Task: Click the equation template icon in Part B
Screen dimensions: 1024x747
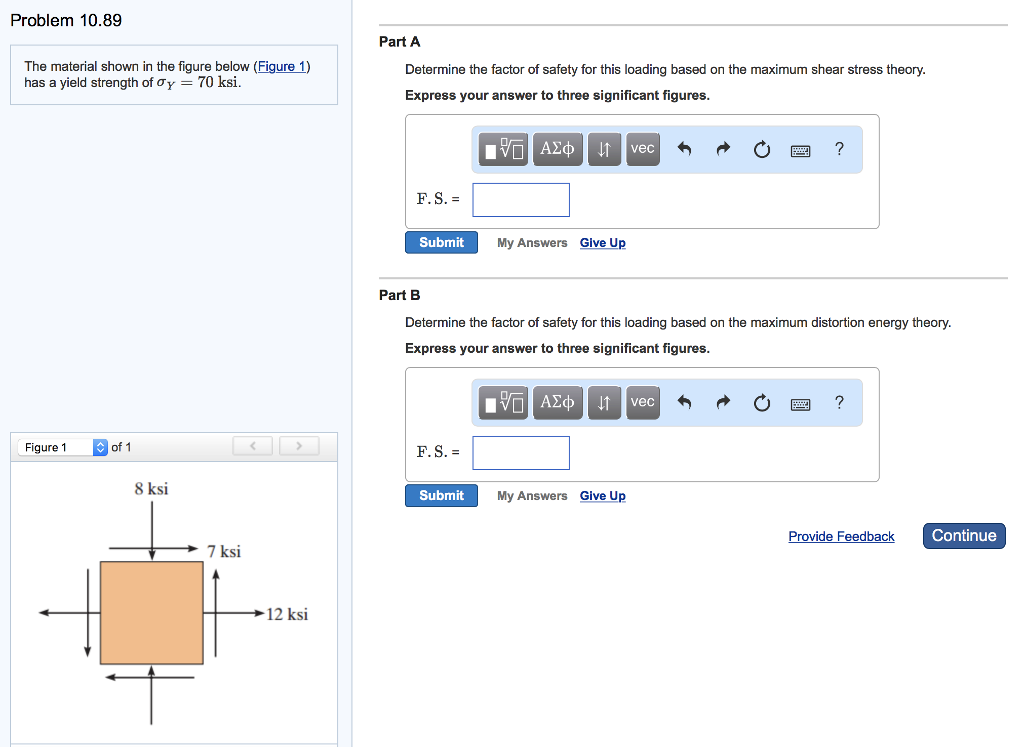Action: pyautogui.click(x=502, y=402)
